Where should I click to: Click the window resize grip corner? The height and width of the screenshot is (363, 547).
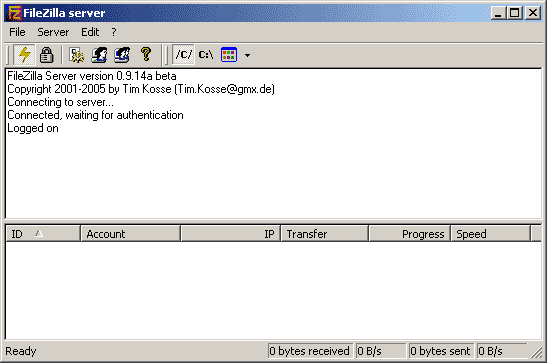pyautogui.click(x=536, y=353)
